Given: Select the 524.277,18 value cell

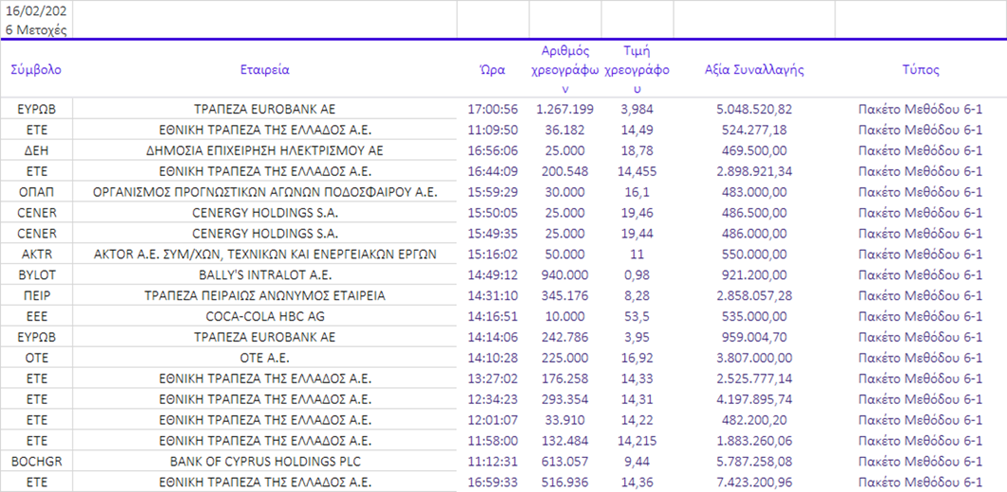Looking at the screenshot, I should tap(754, 130).
